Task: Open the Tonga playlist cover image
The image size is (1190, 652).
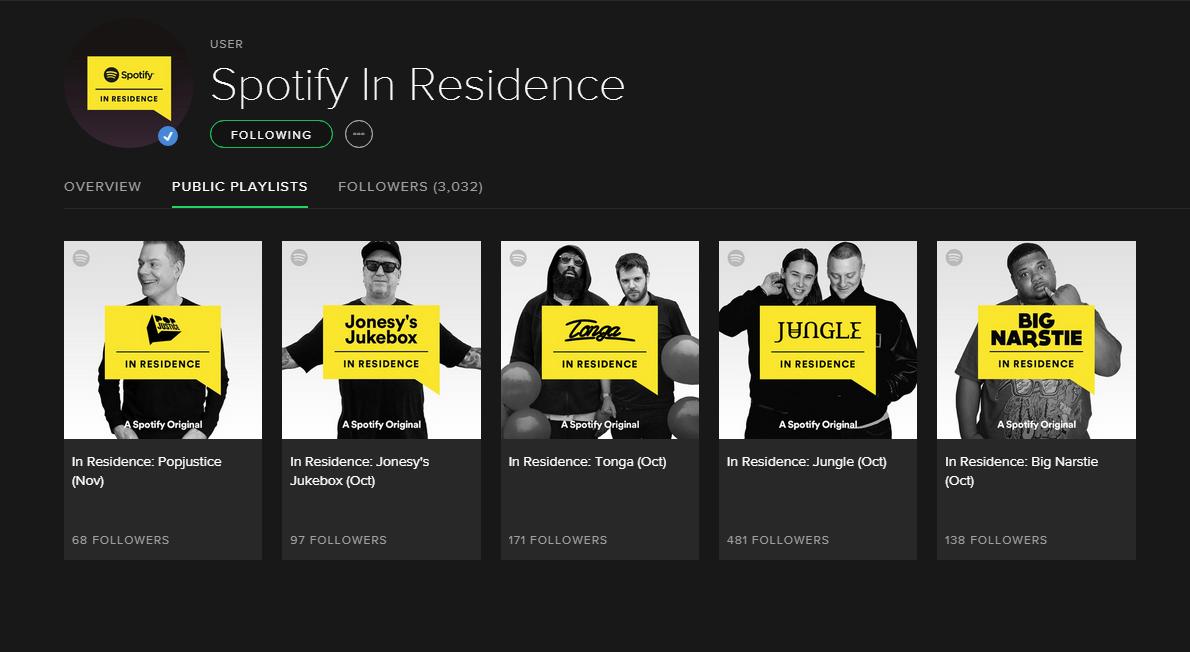Action: (x=600, y=340)
